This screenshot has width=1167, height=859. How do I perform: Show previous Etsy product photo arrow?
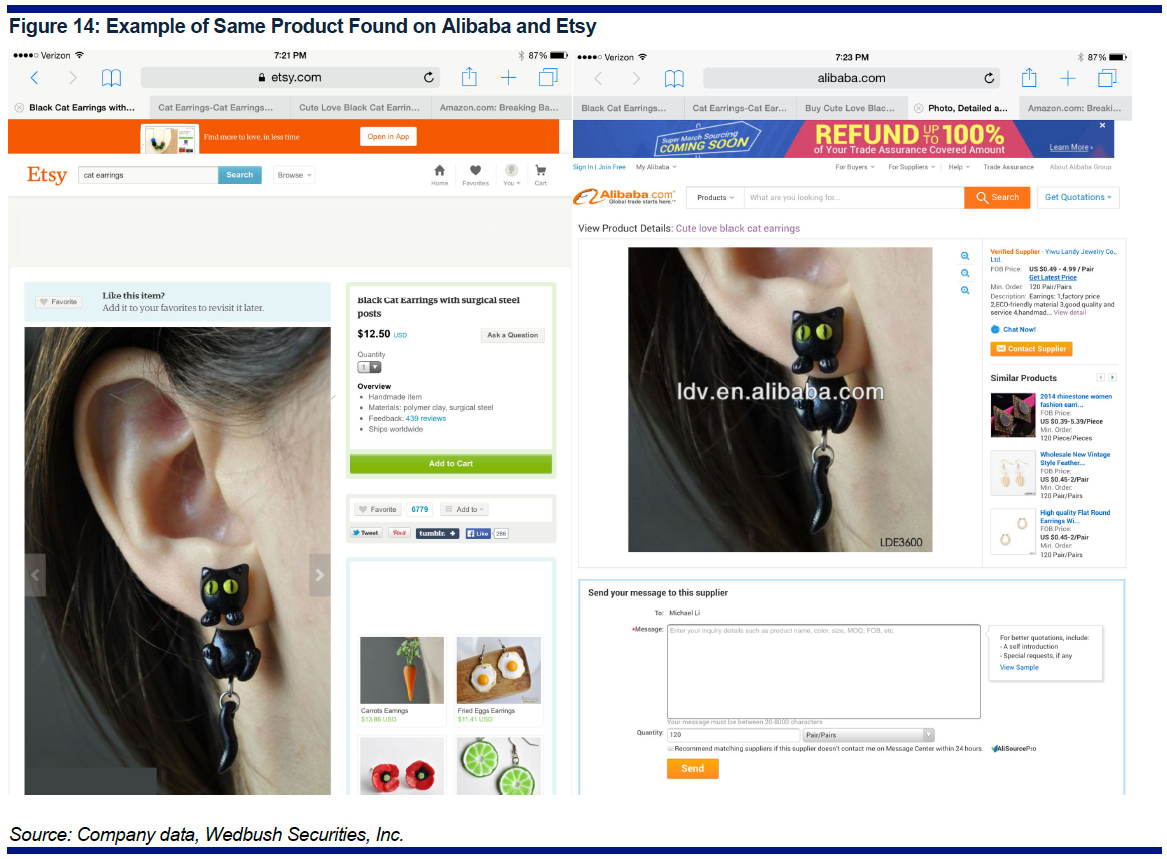[x=35, y=575]
